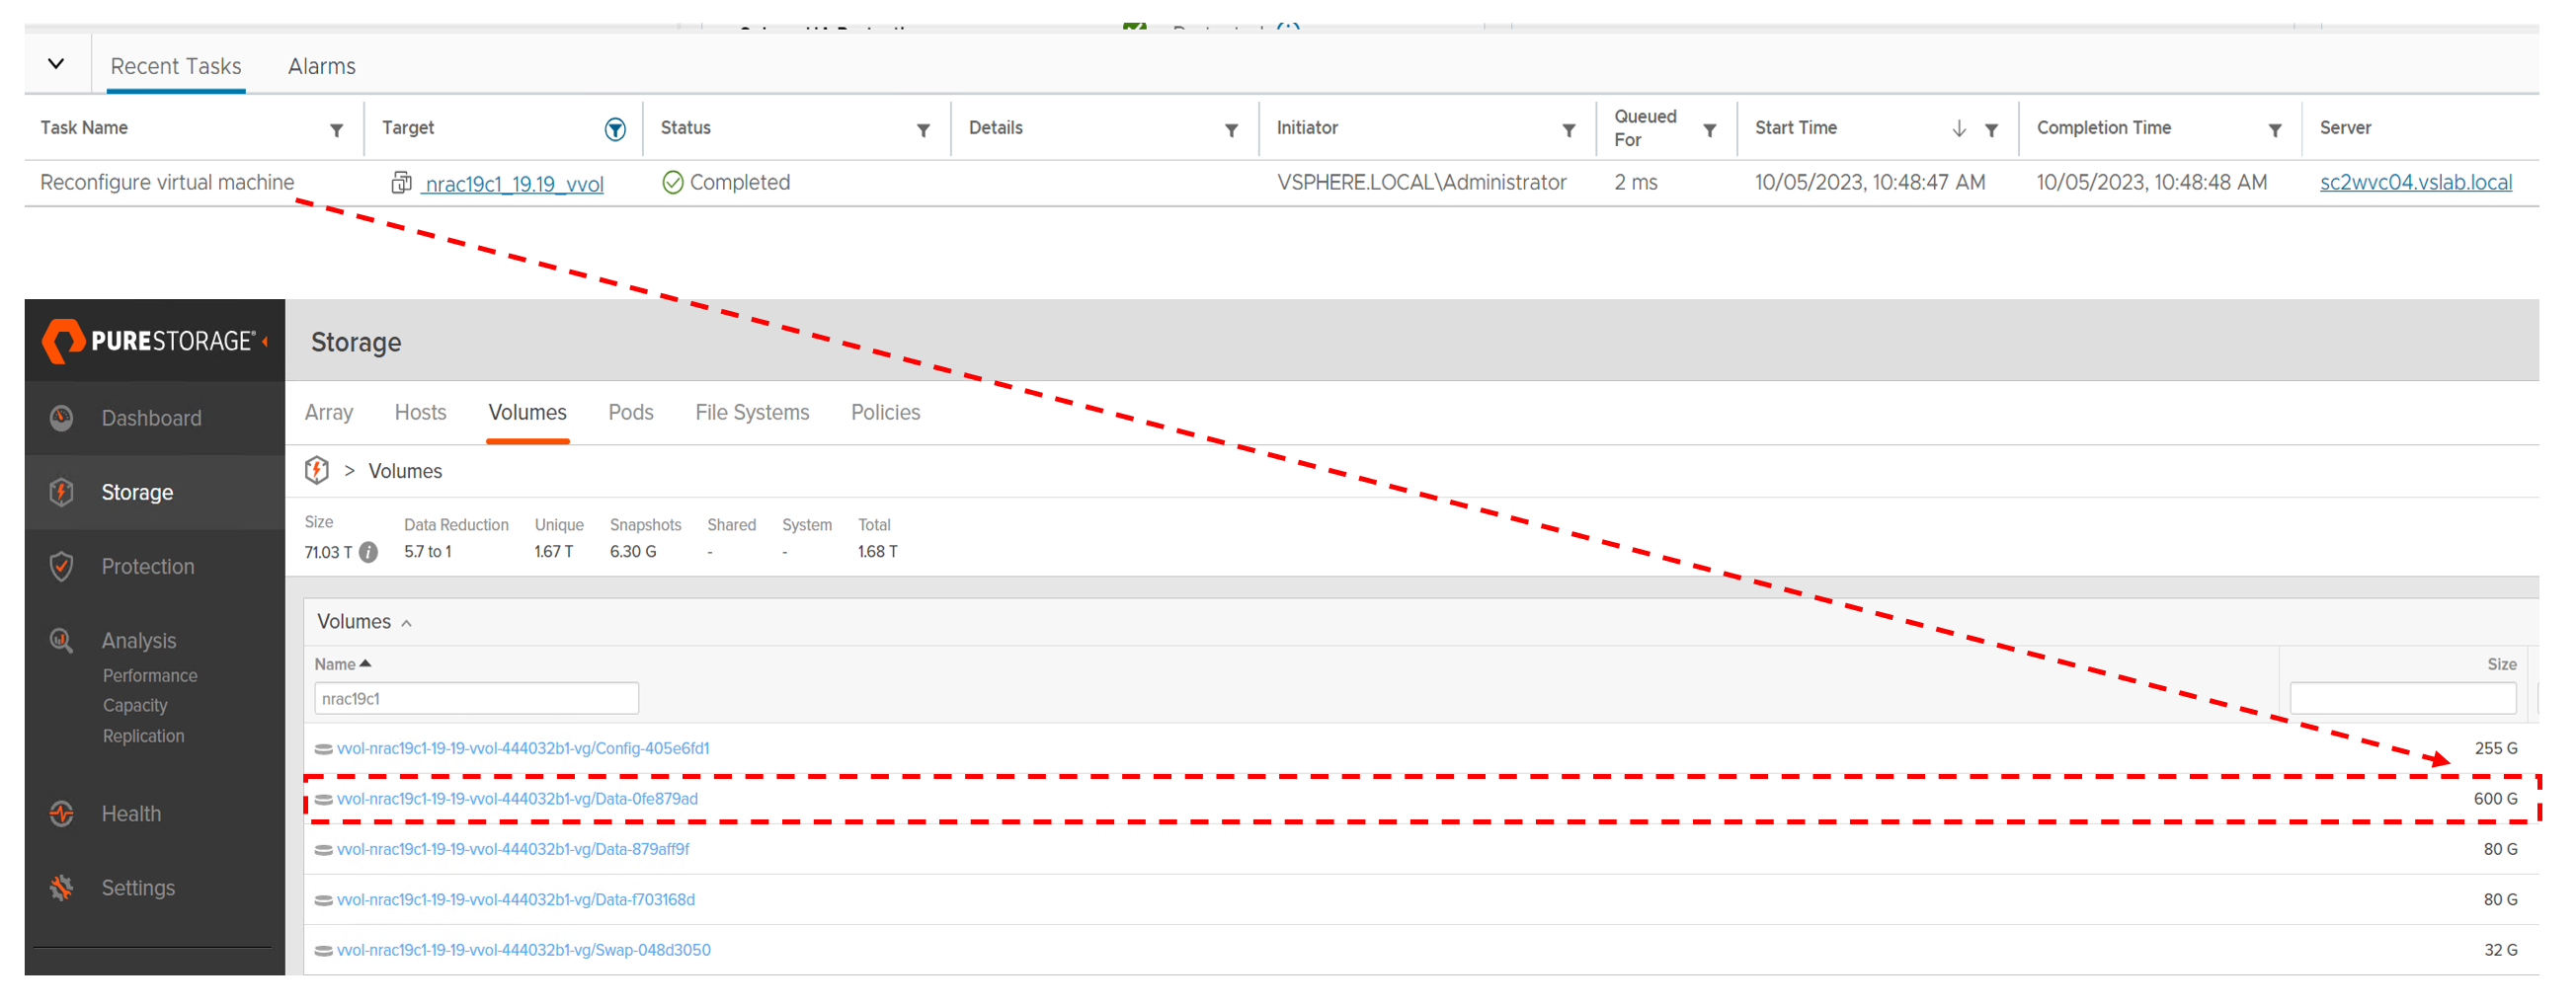Open Health in the sidebar

point(131,814)
